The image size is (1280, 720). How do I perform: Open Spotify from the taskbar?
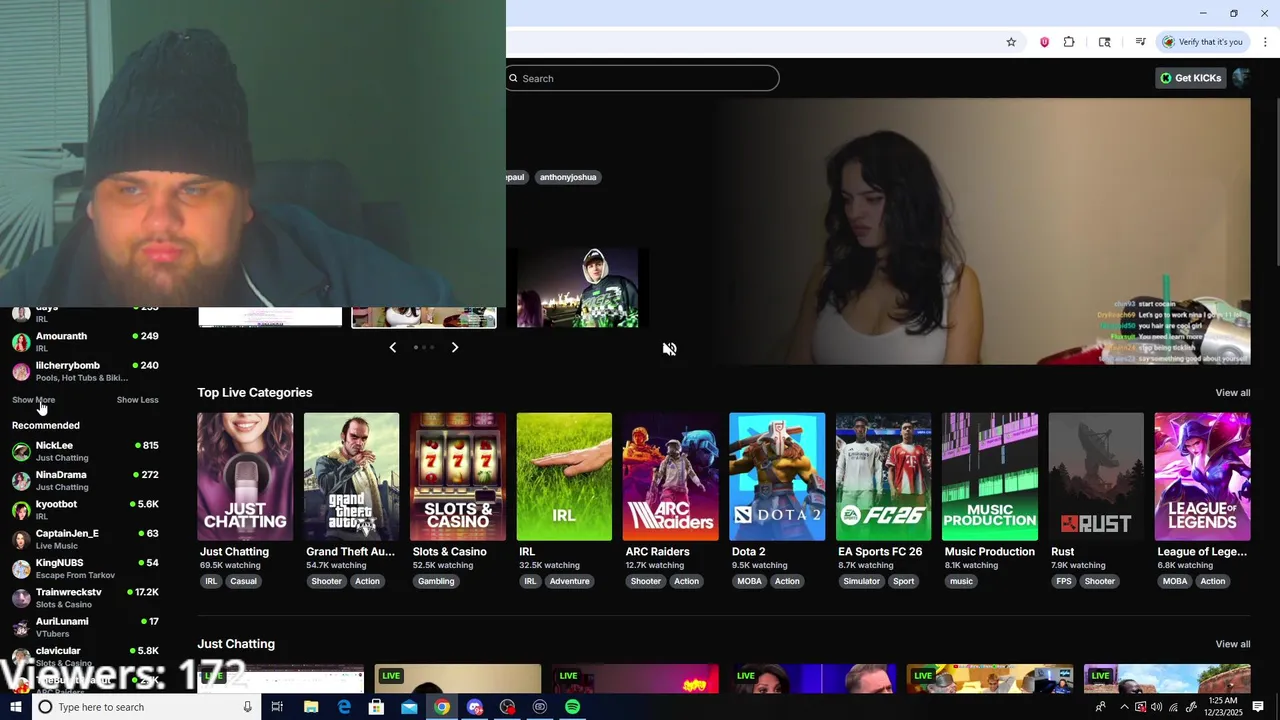(572, 707)
